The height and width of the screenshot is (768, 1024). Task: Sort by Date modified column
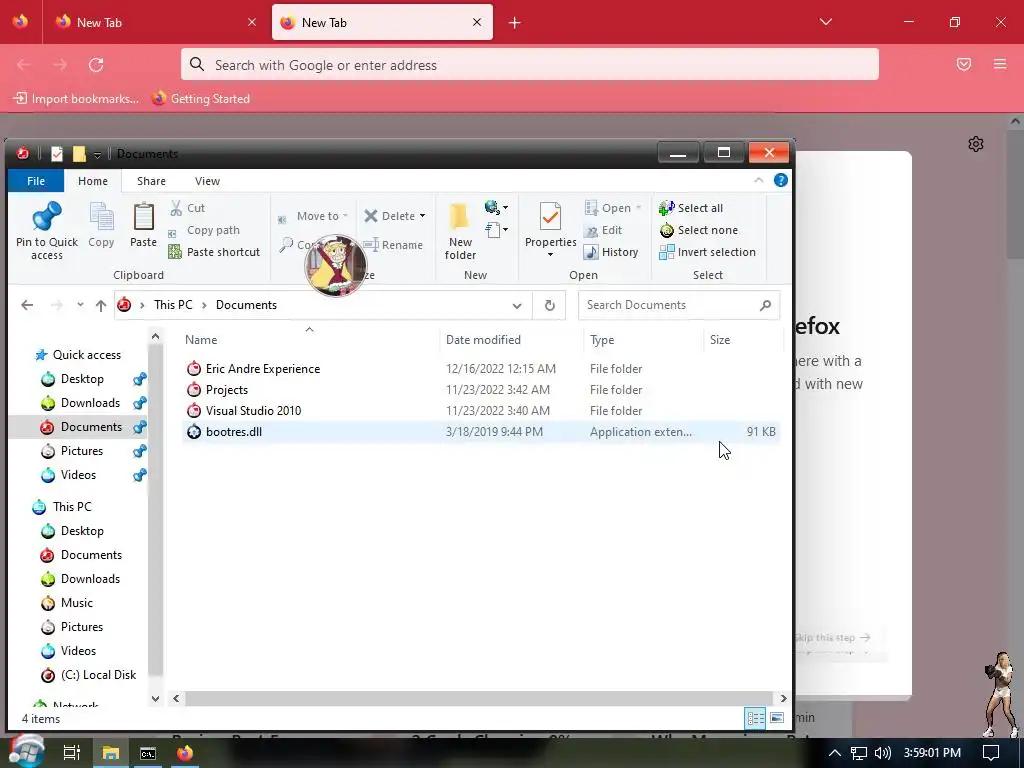pos(511,340)
